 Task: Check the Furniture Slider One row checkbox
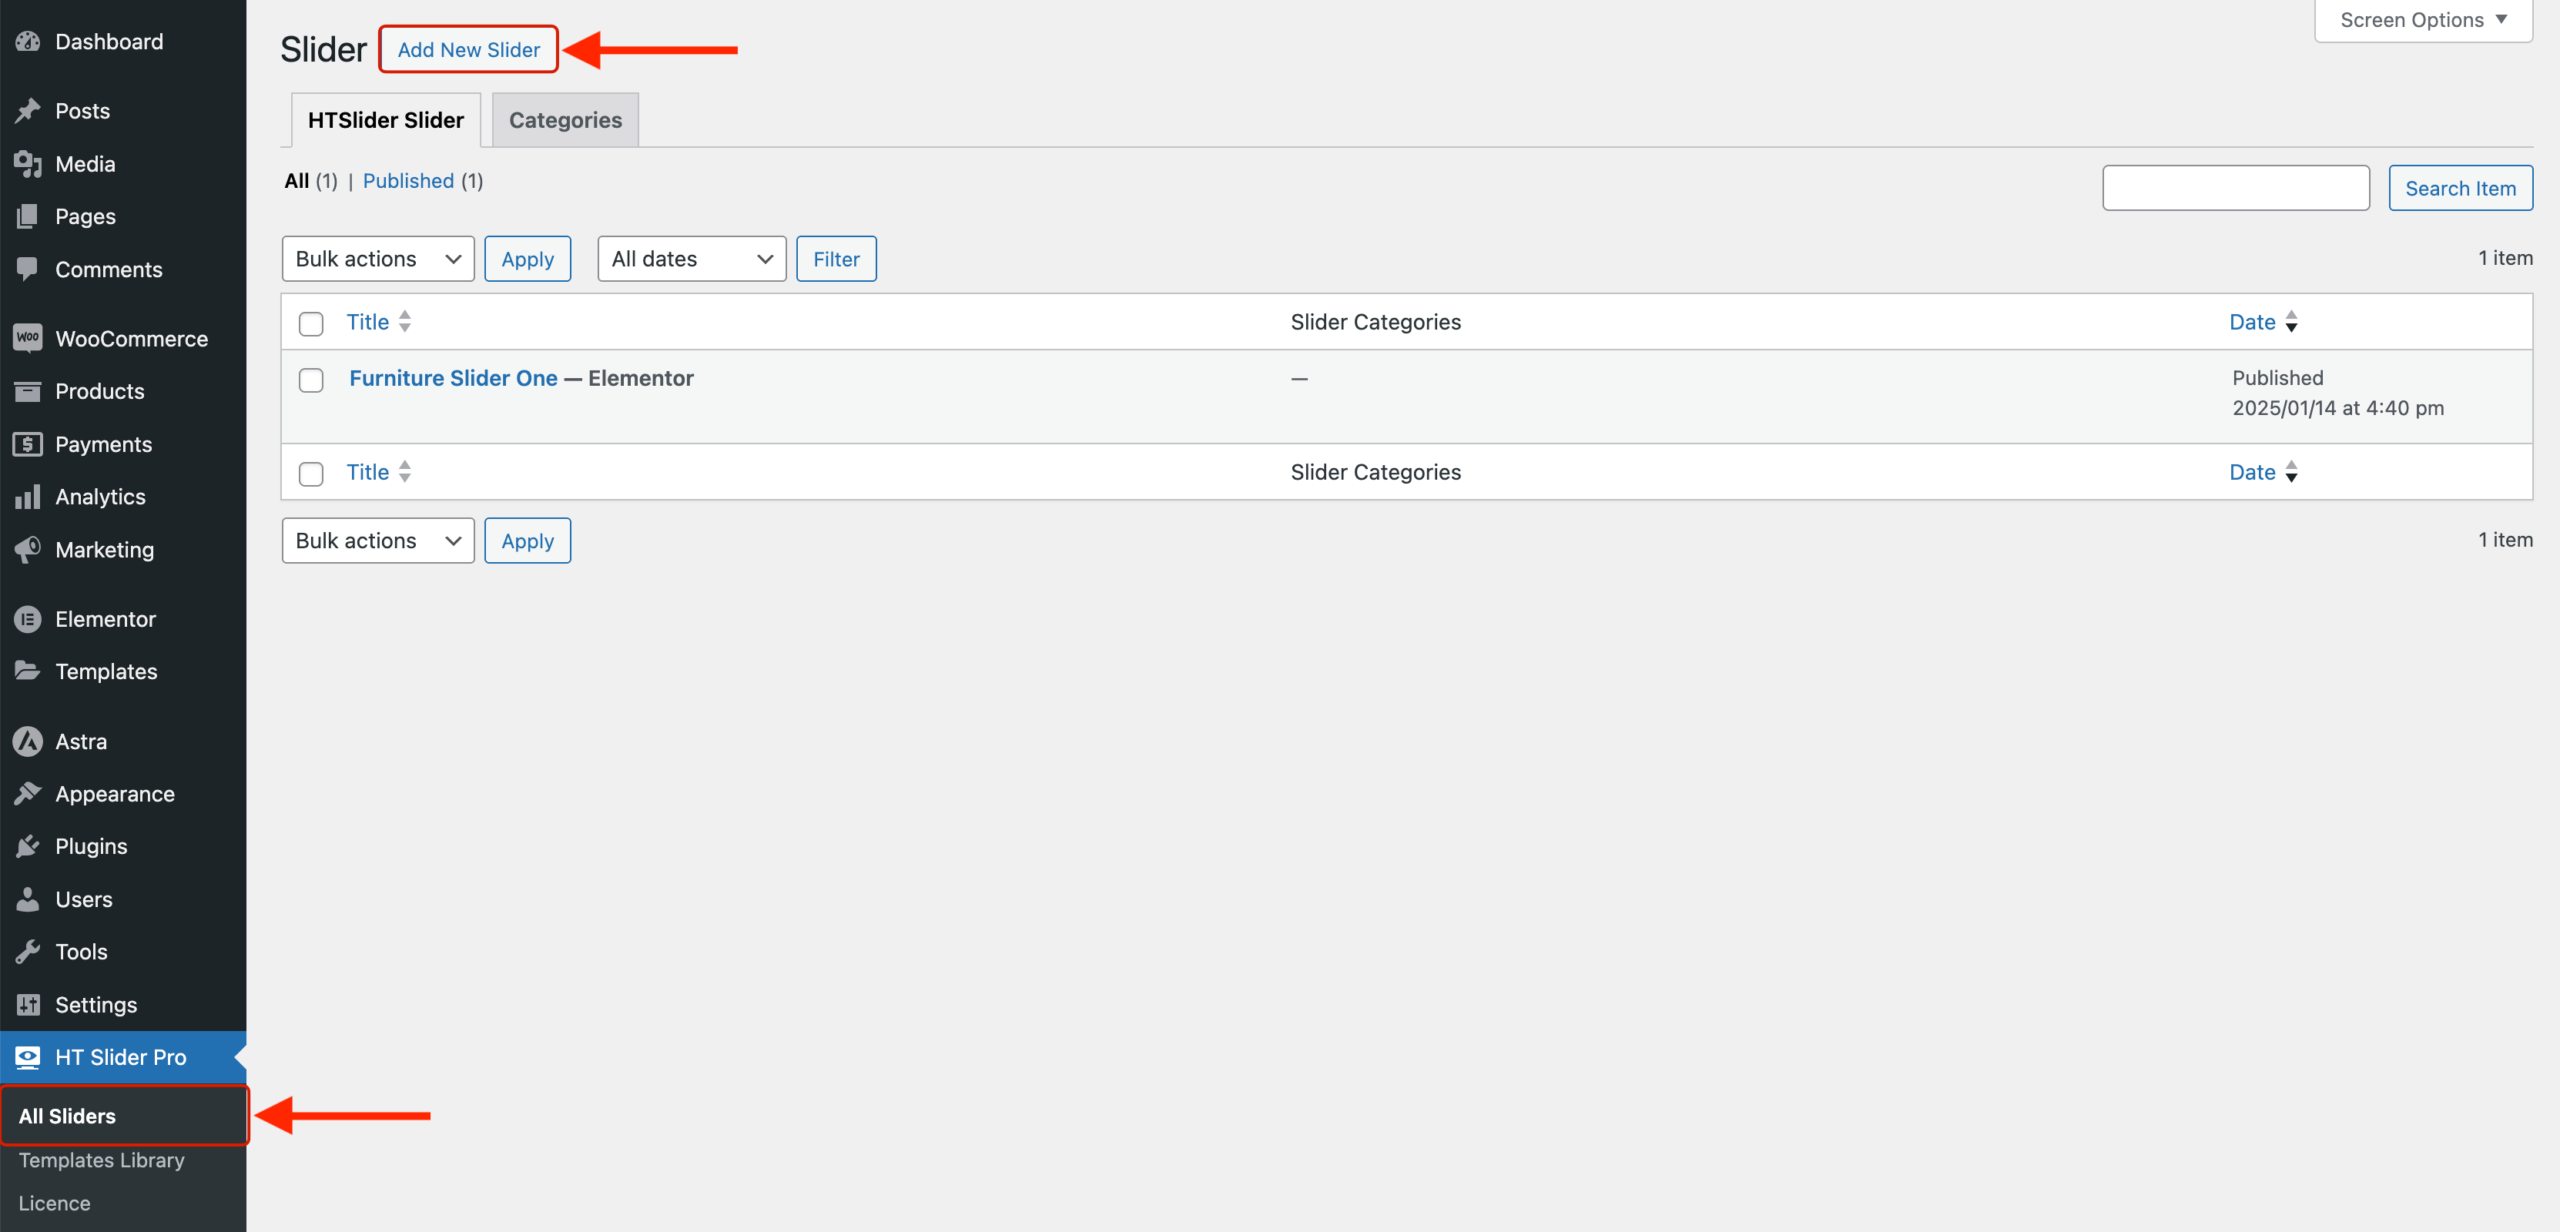(311, 380)
